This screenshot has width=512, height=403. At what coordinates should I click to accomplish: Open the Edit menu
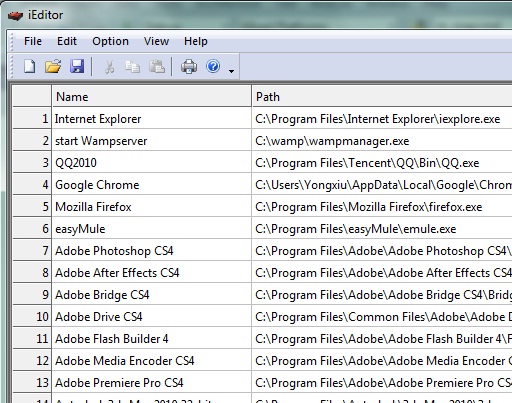(67, 41)
